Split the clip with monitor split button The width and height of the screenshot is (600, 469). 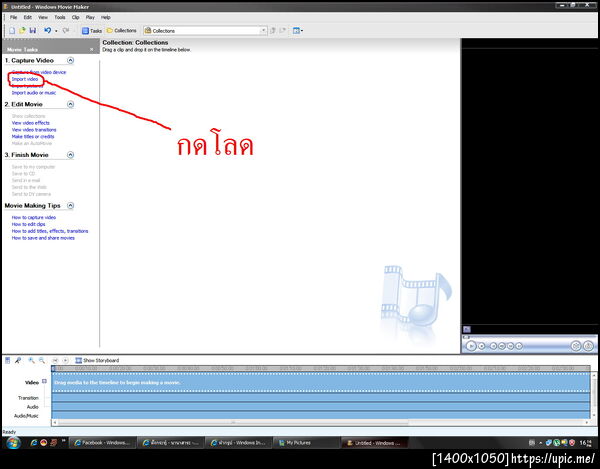click(x=576, y=346)
